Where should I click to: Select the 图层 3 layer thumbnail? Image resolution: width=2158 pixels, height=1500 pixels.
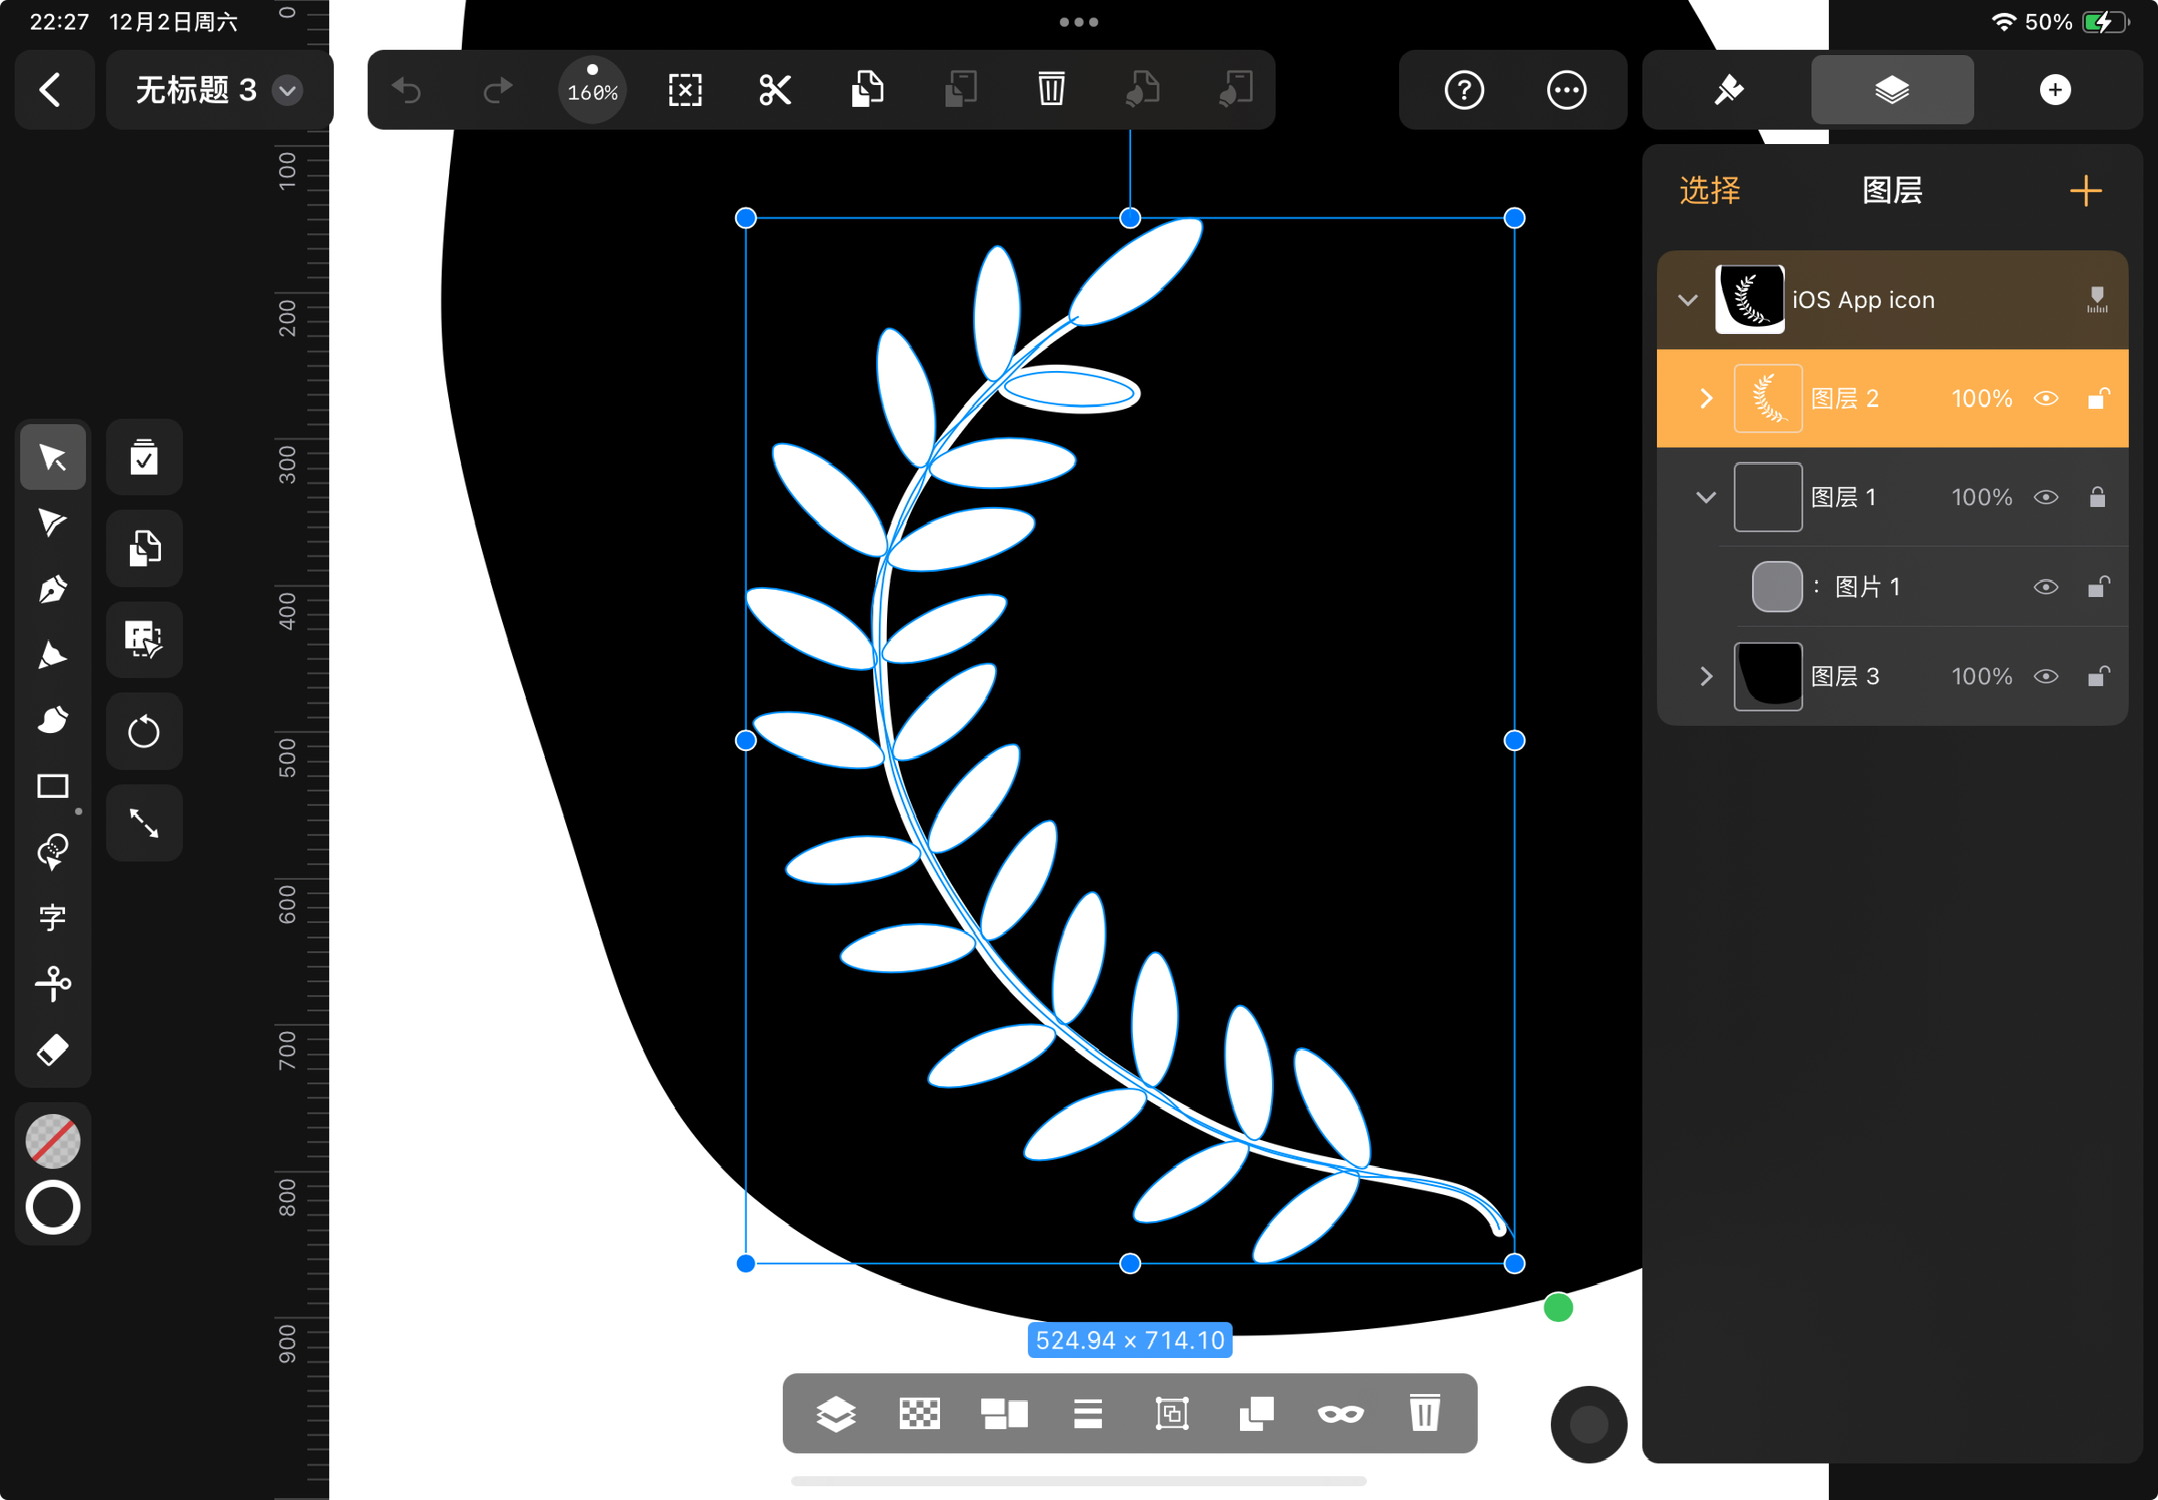(1768, 676)
